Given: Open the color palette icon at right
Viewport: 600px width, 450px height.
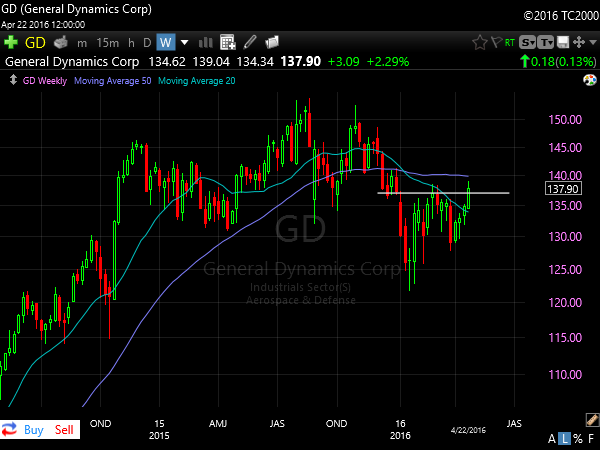Looking at the screenshot, I should 590,80.
